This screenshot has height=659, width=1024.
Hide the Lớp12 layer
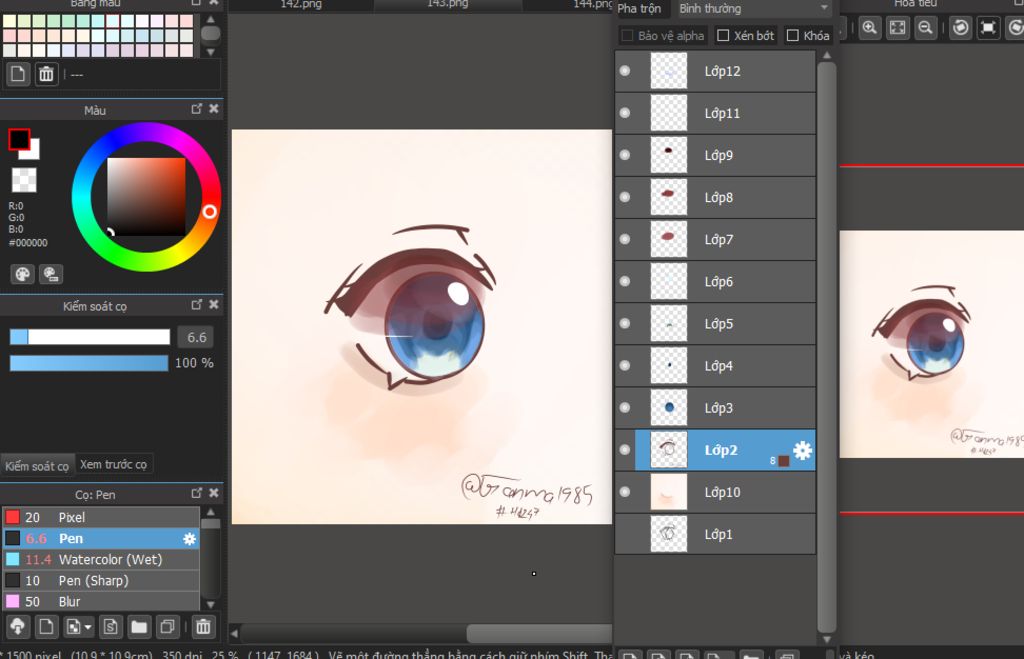pos(625,71)
